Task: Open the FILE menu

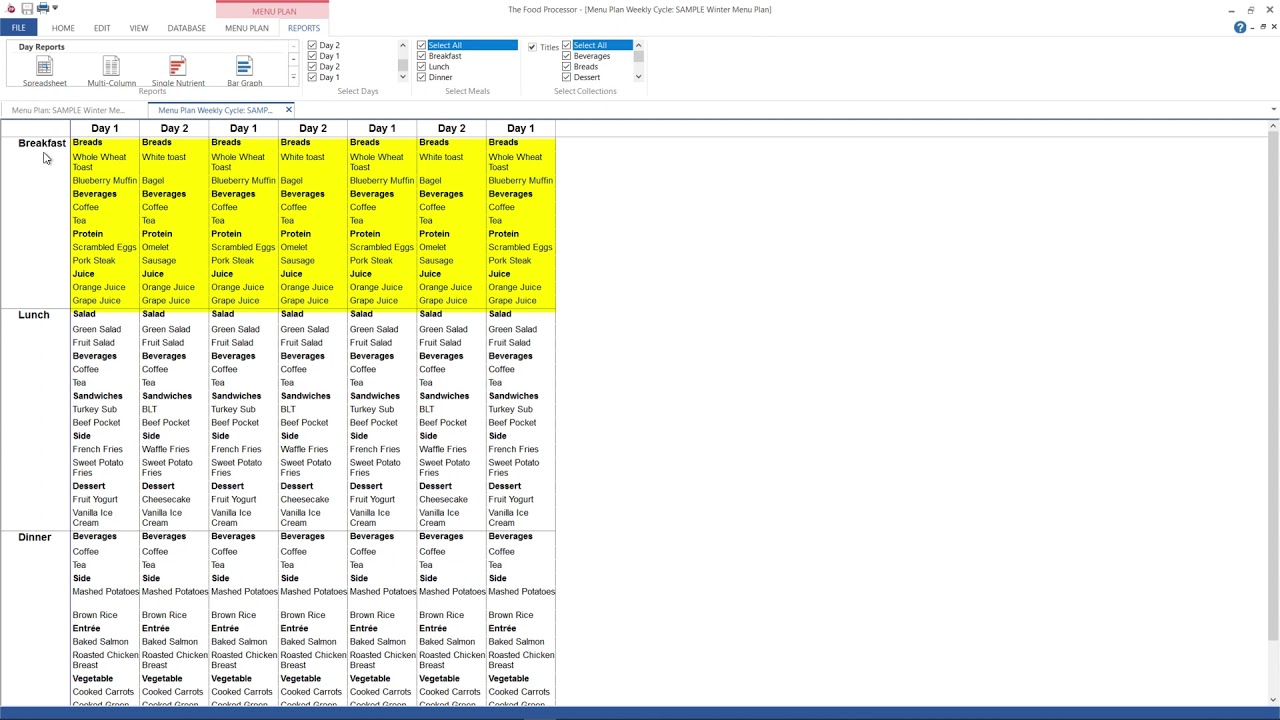Action: (x=18, y=28)
